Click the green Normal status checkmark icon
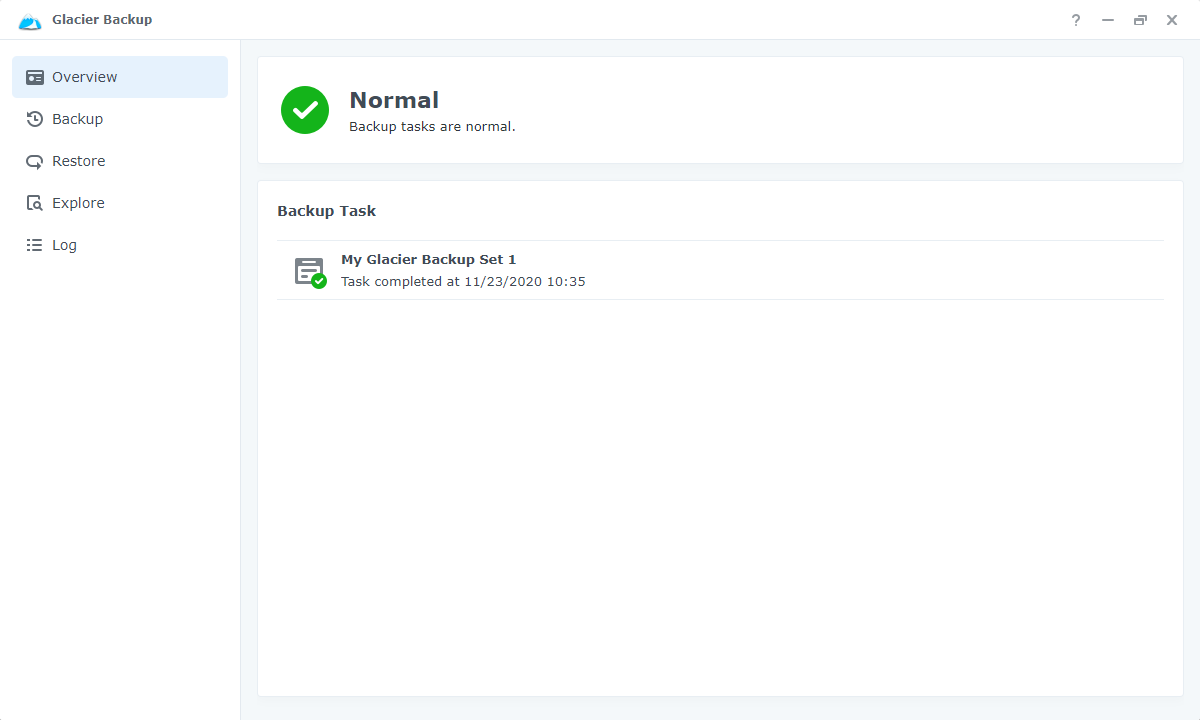The height and width of the screenshot is (720, 1200). click(x=305, y=110)
